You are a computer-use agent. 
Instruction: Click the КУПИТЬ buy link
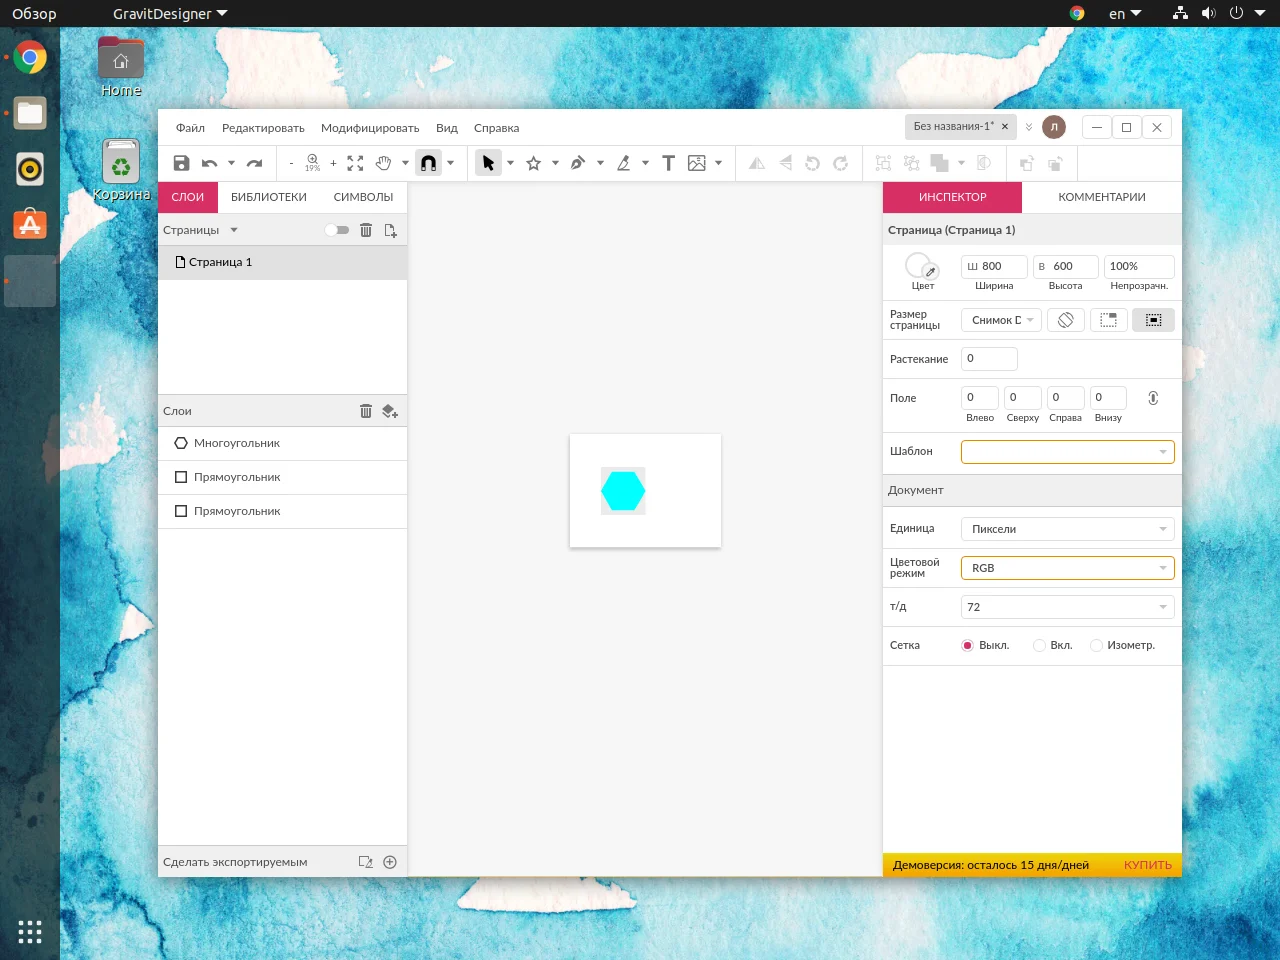coord(1148,865)
